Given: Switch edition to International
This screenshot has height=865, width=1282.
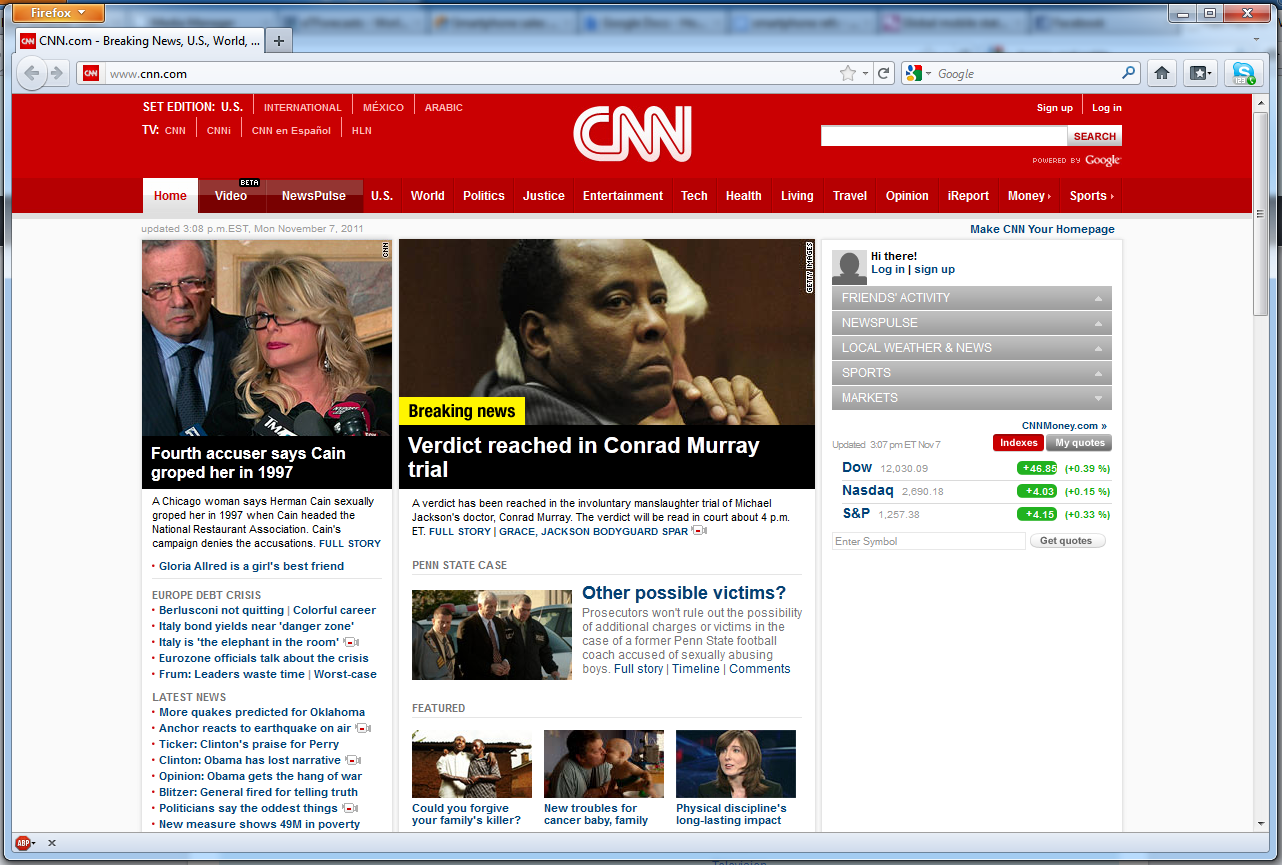Looking at the screenshot, I should tap(303, 108).
